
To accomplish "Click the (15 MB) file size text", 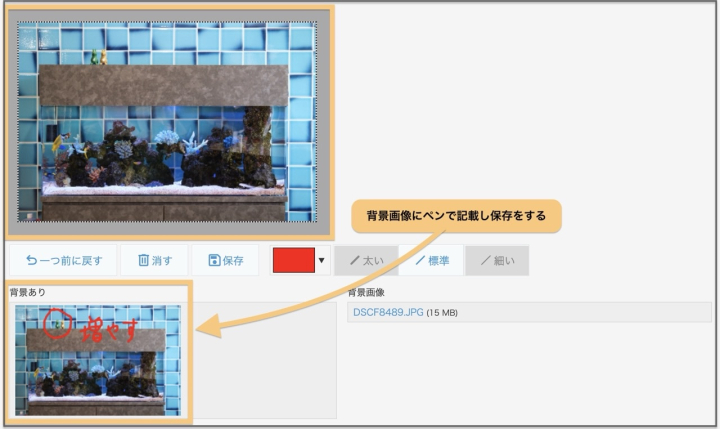I will [442, 313].
